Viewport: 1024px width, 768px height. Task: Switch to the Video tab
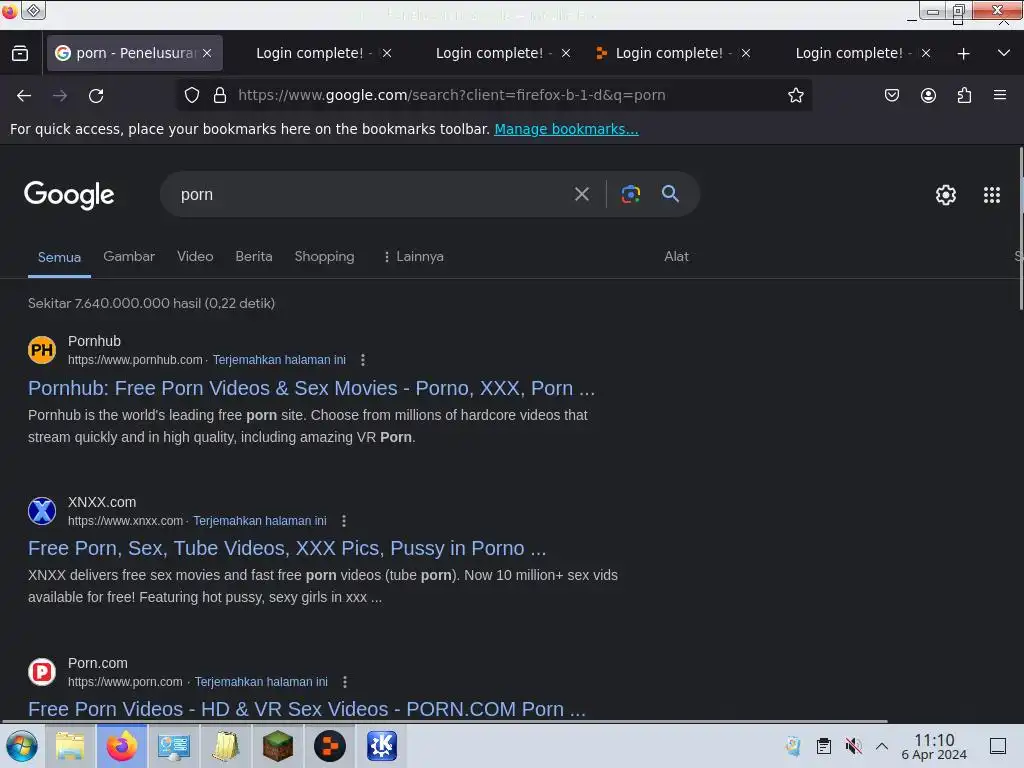click(195, 256)
